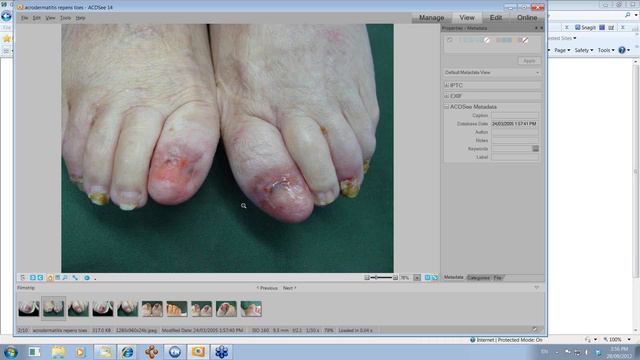Viewport: 640px width, 360px height.
Task: Click the zoom in icon beside slider
Action: pyautogui.click(x=395, y=278)
